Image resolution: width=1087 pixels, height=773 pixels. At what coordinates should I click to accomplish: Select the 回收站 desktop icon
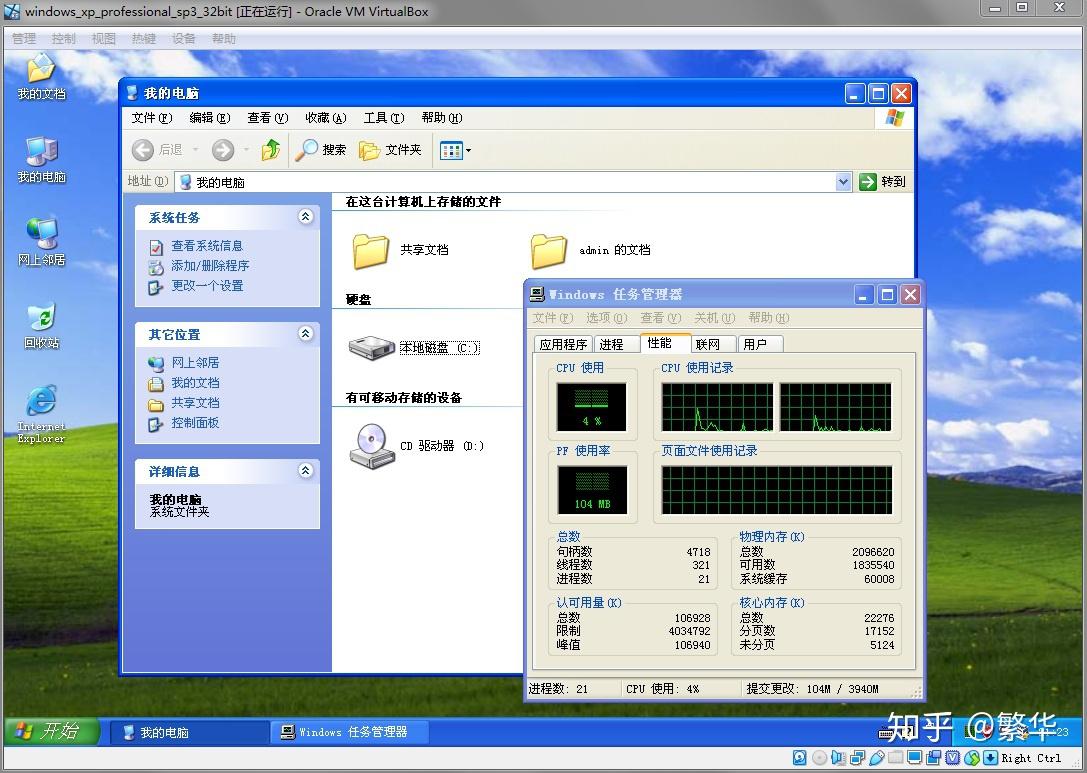(41, 326)
